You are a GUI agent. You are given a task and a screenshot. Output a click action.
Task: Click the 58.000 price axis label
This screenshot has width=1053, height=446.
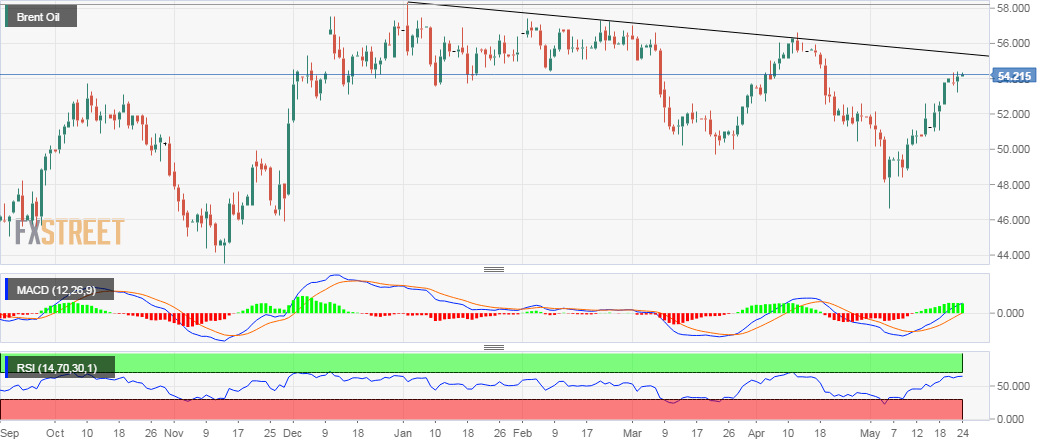pyautogui.click(x=1014, y=8)
